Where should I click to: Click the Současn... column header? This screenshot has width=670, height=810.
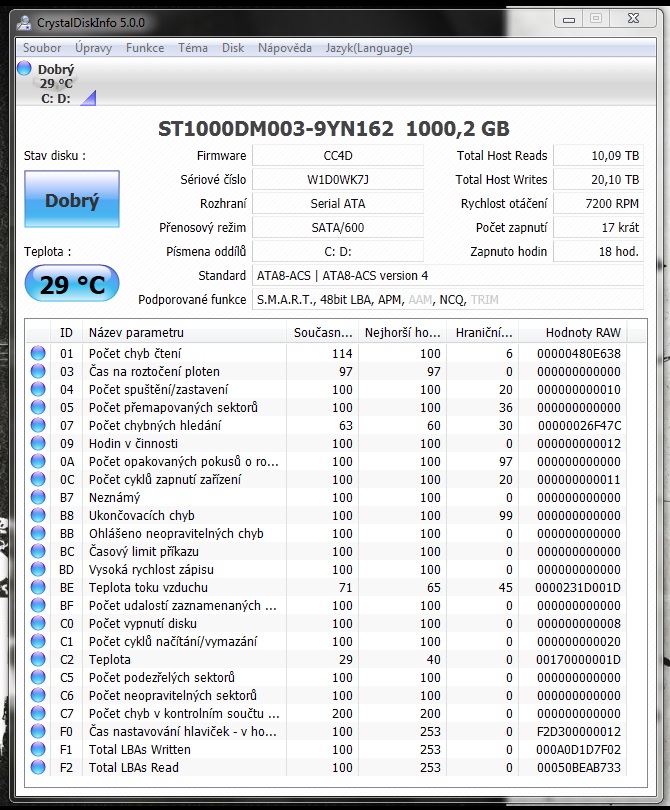tap(323, 333)
